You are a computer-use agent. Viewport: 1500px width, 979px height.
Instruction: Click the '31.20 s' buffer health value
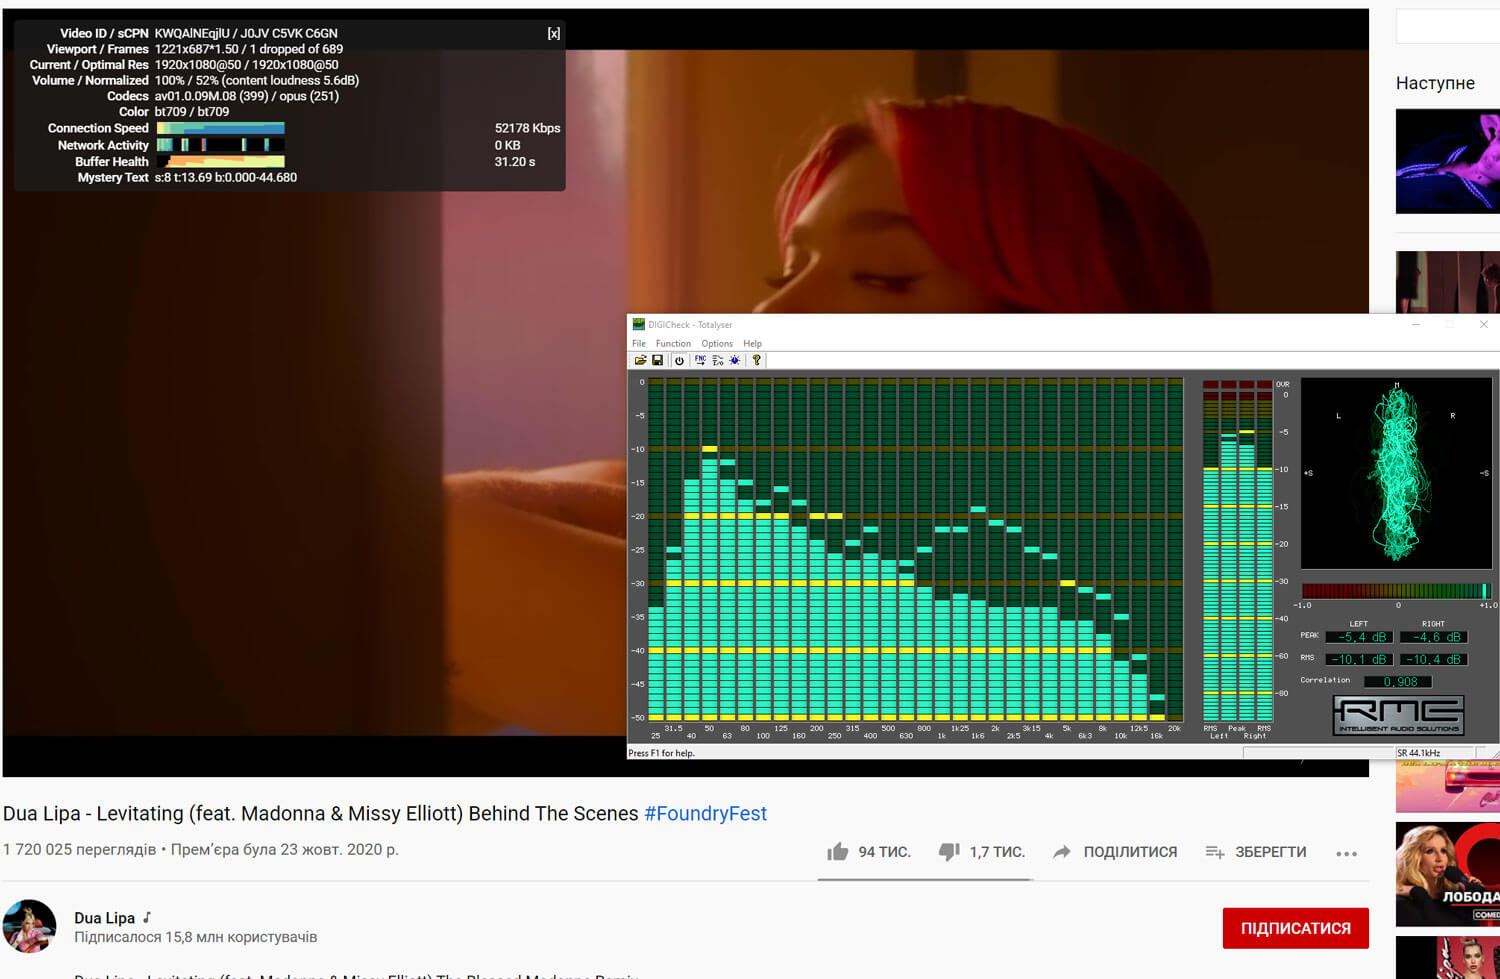pos(515,161)
